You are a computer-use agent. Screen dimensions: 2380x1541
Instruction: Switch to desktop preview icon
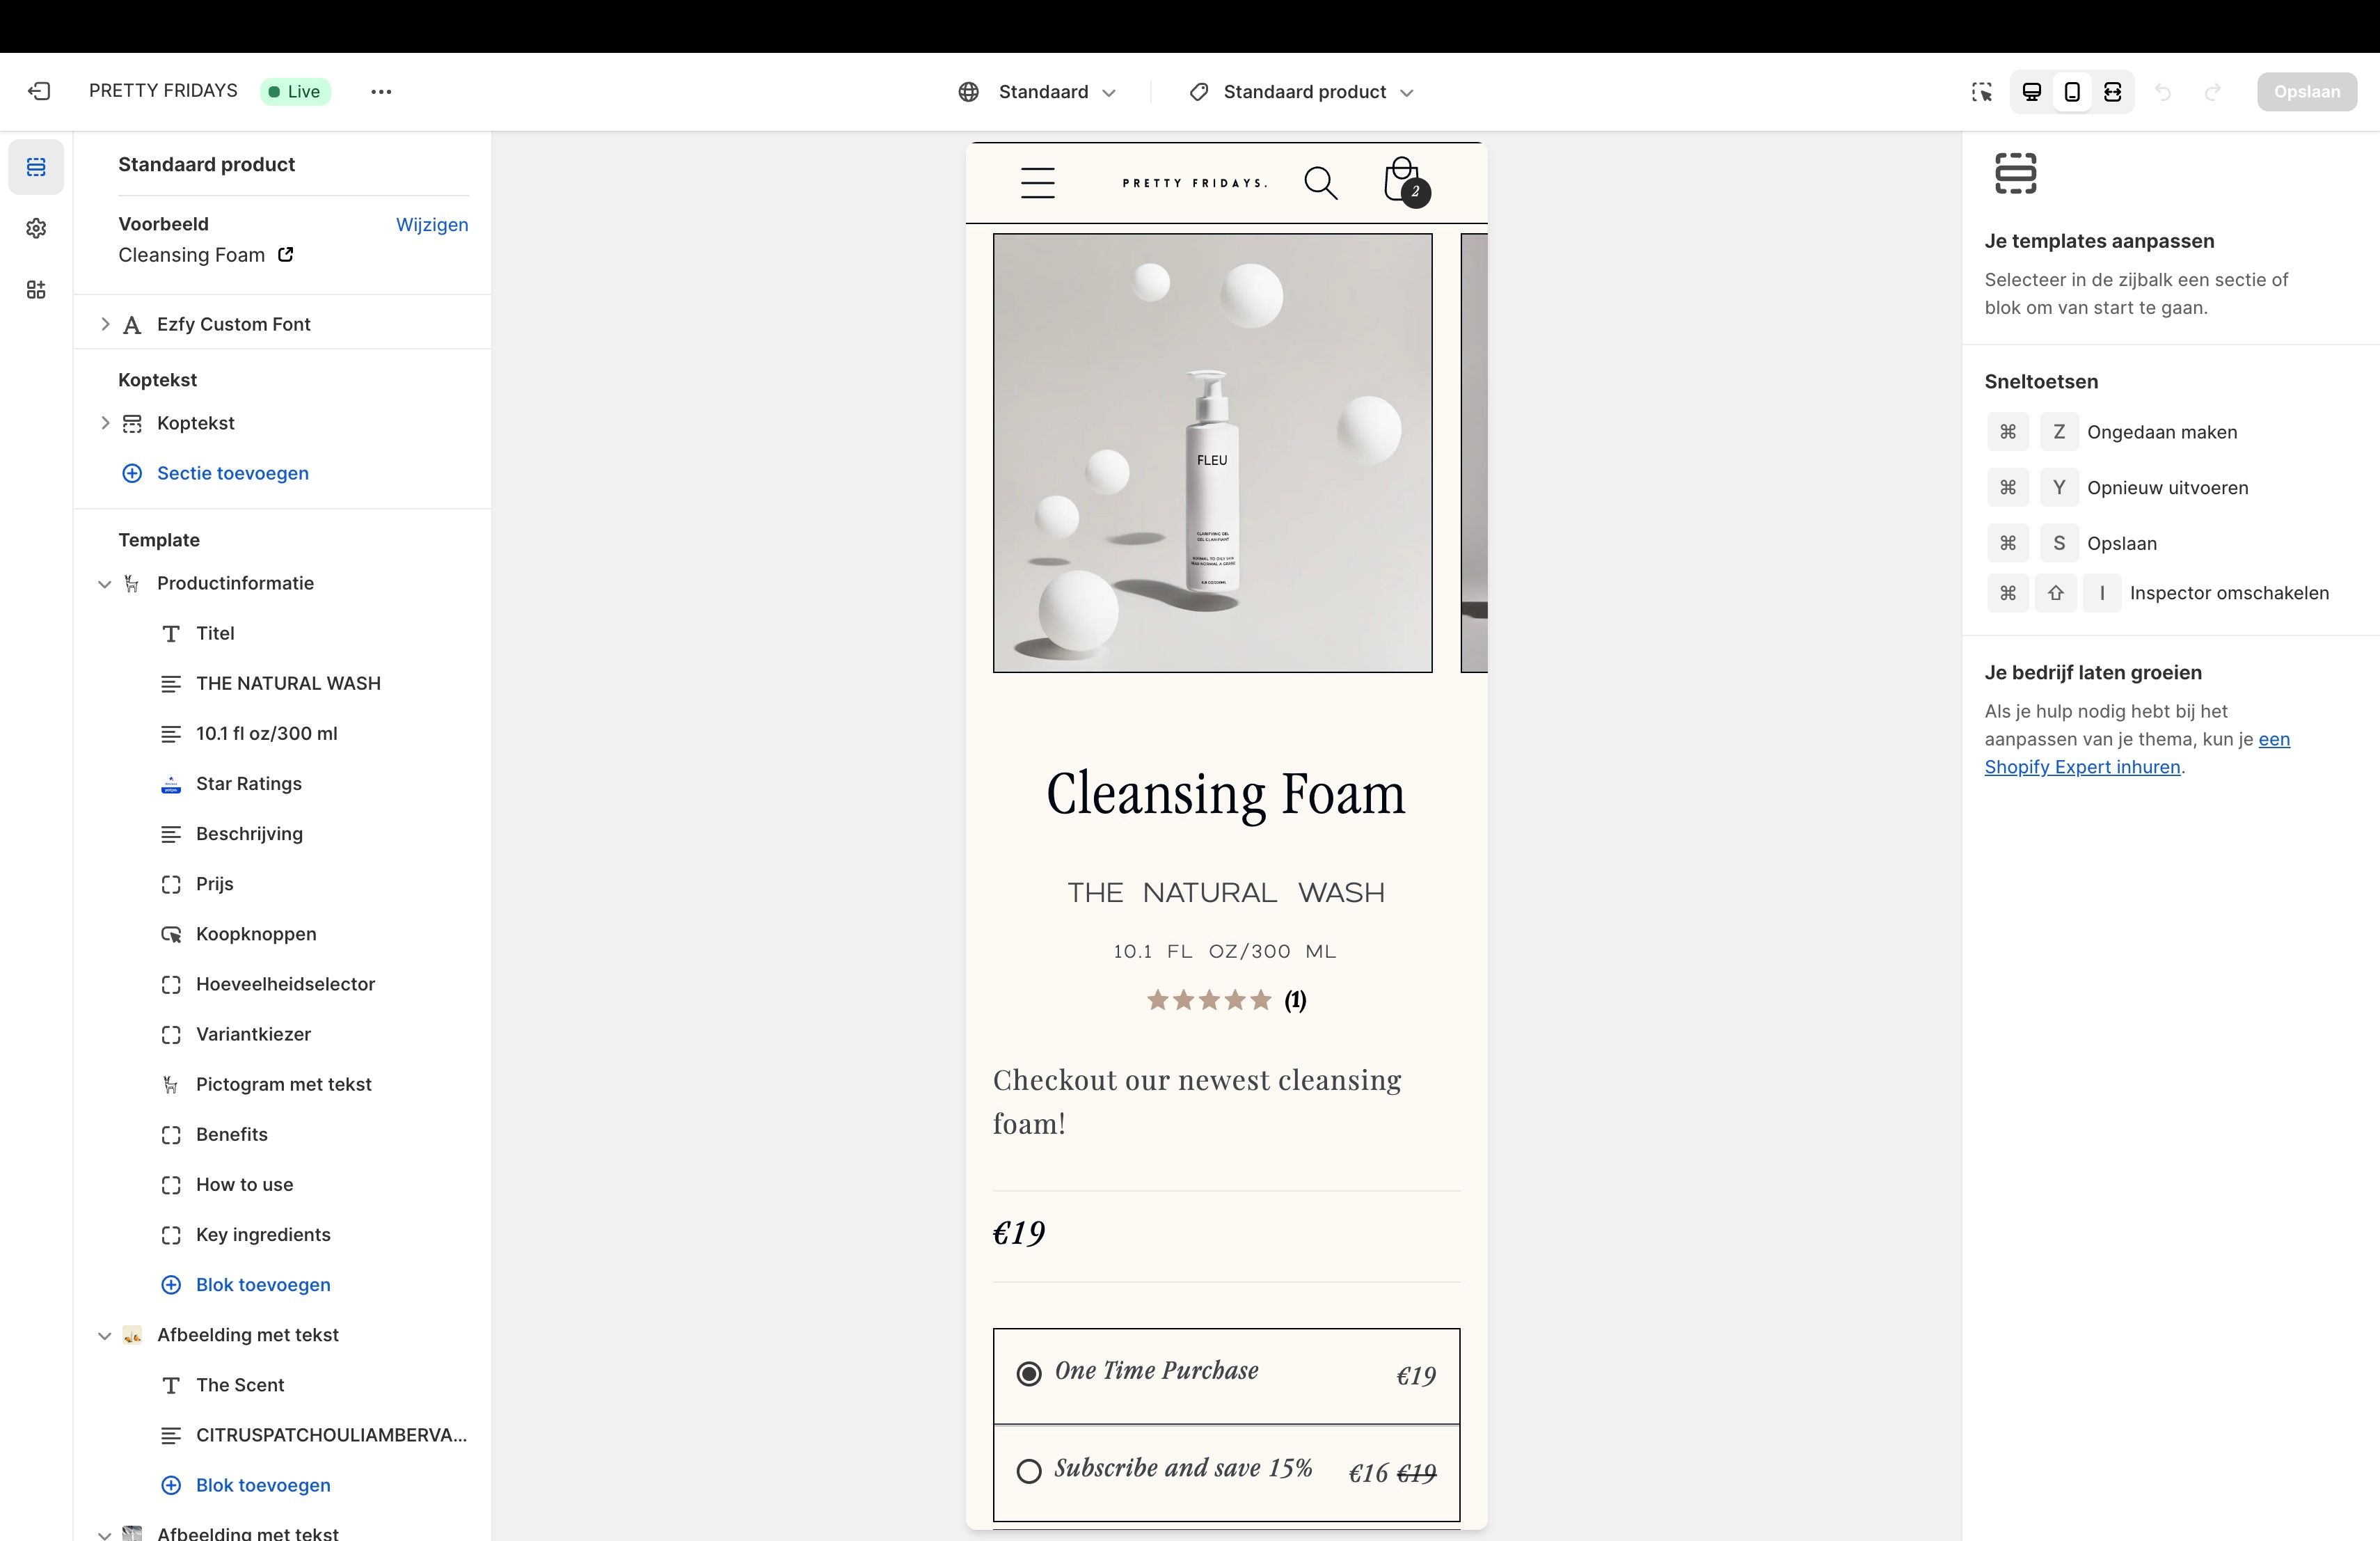pos(2031,92)
